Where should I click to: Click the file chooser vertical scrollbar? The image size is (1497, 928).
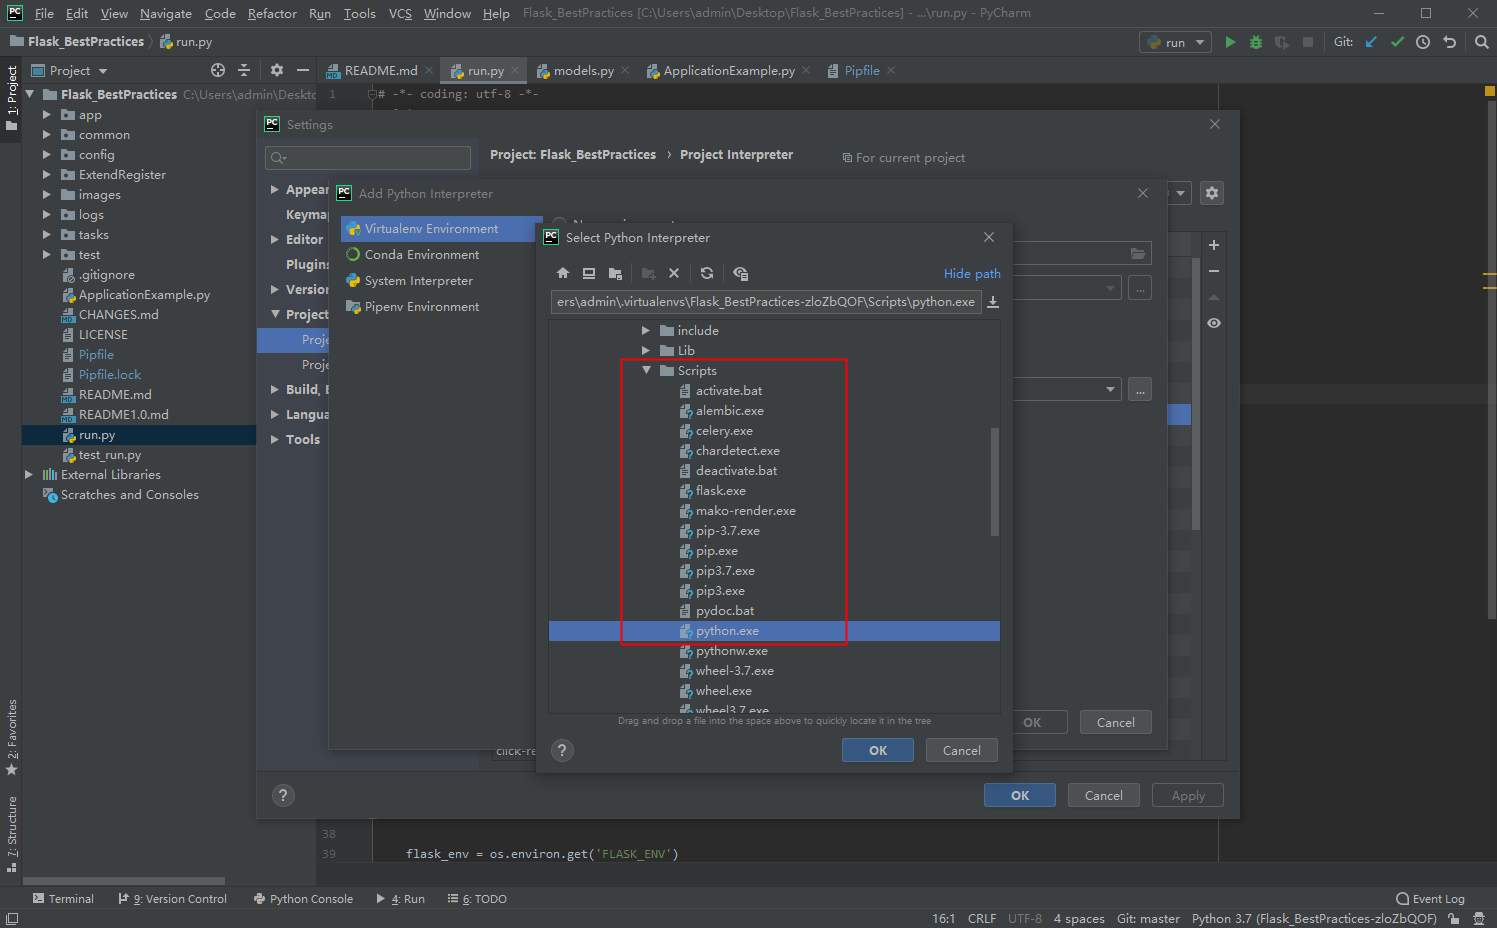pos(994,482)
